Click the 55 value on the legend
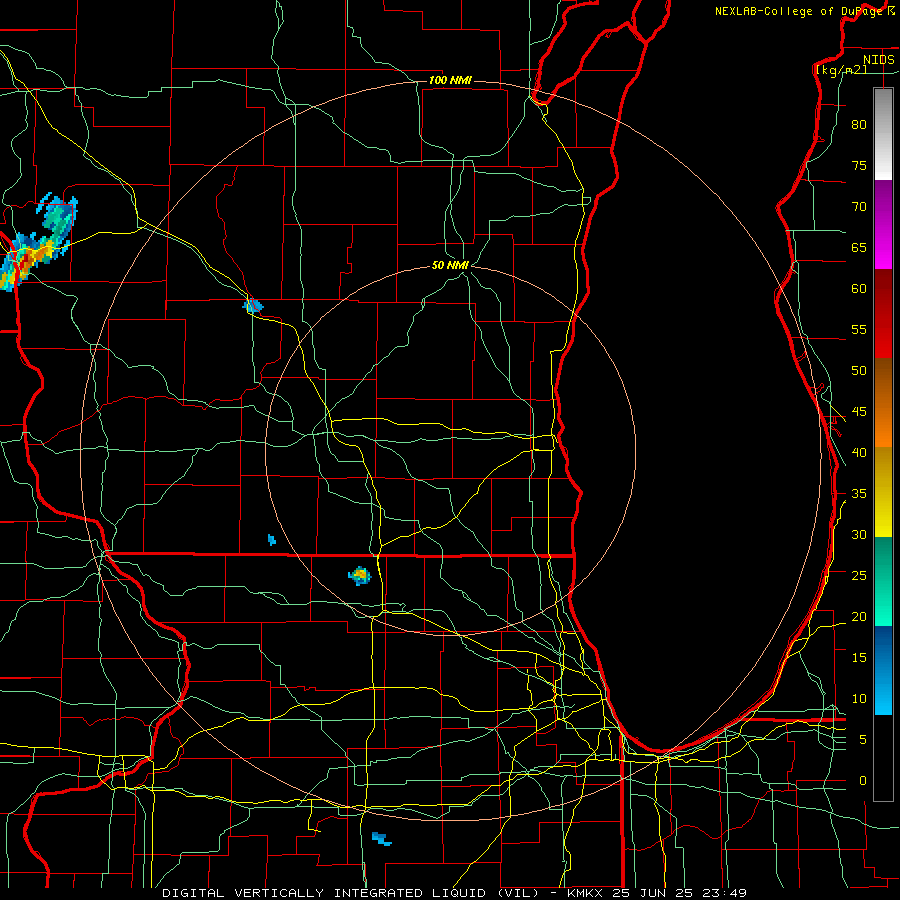 (859, 329)
